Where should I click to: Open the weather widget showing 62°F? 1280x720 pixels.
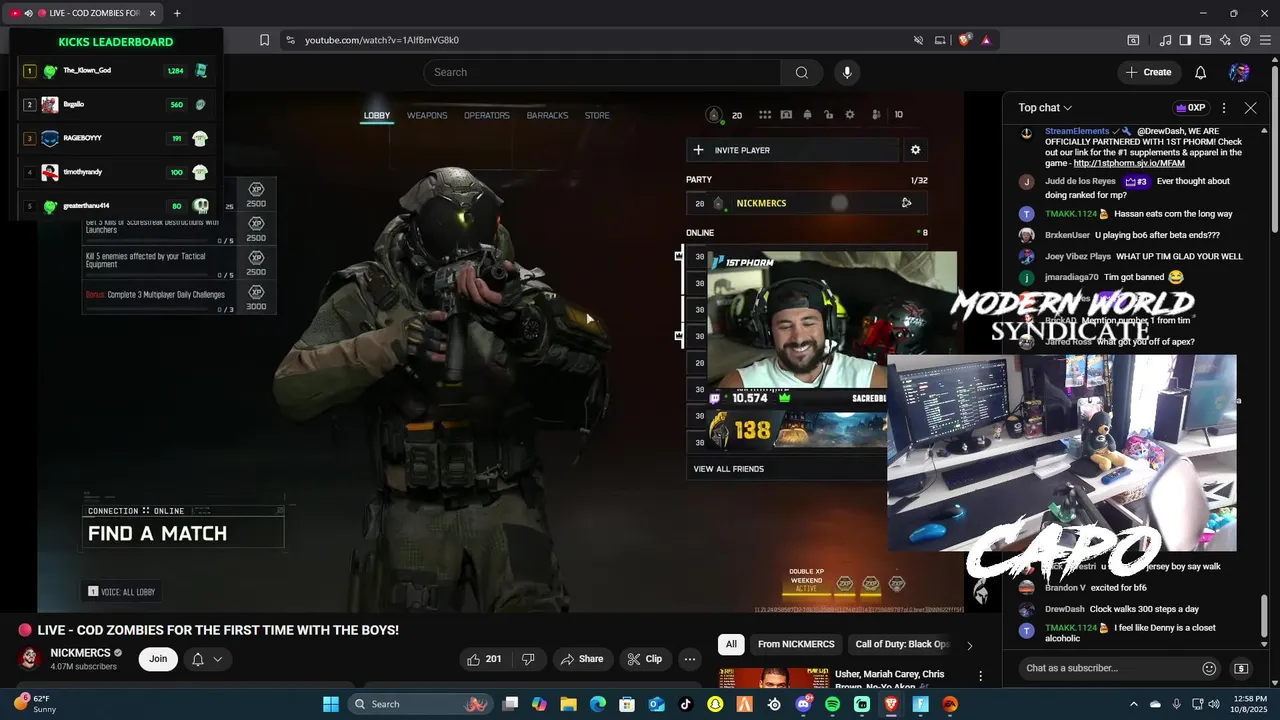click(x=35, y=704)
